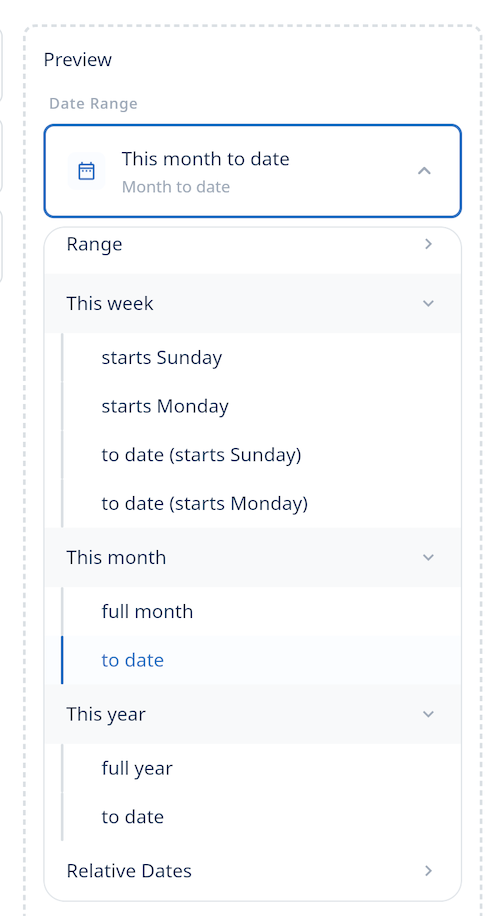Select highlighted to date under This month
The image size is (500, 916).
pyautogui.click(x=261, y=660)
